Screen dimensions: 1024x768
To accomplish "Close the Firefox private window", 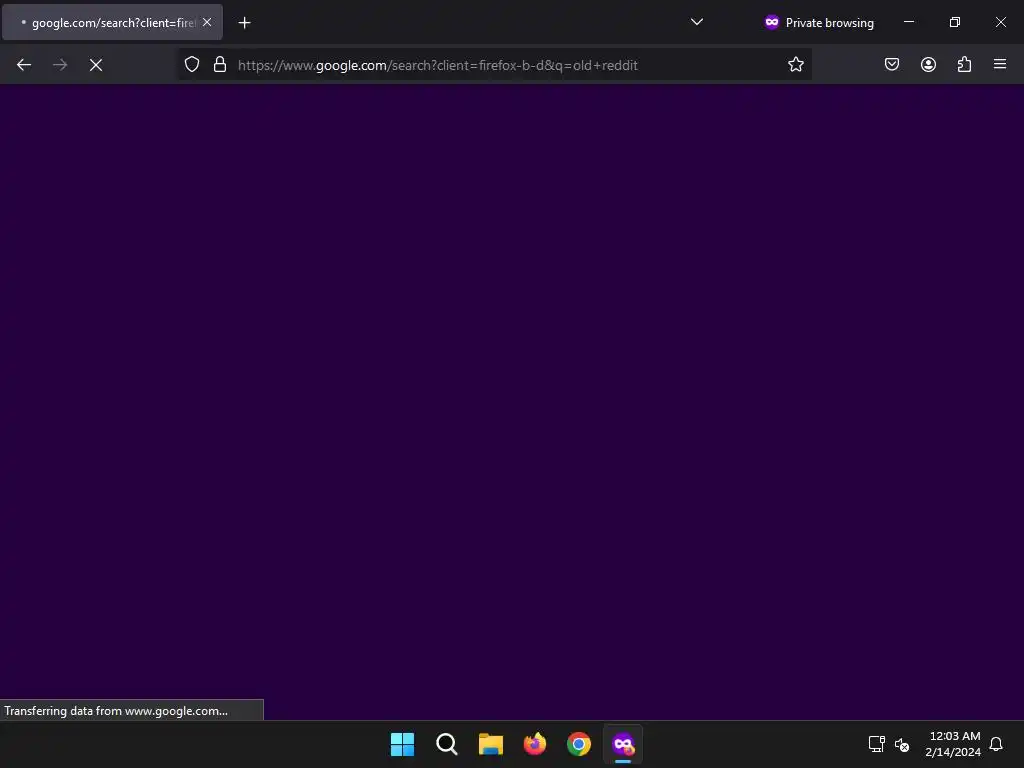I will 1000,22.
